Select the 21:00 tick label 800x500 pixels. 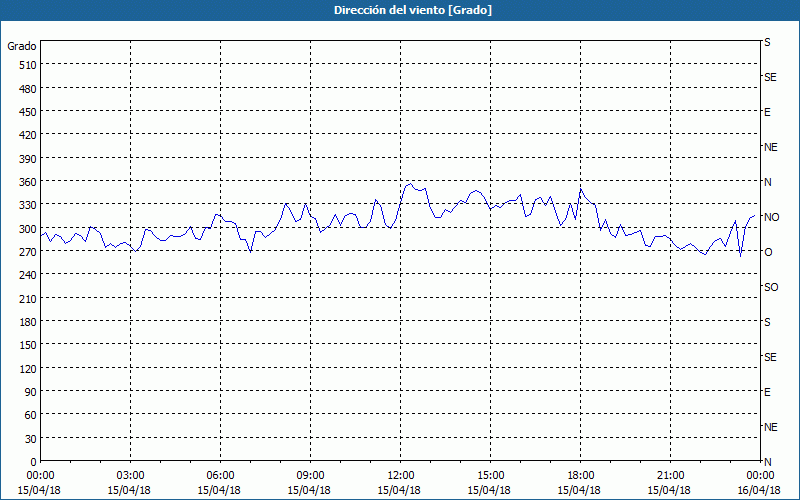(x=670, y=476)
